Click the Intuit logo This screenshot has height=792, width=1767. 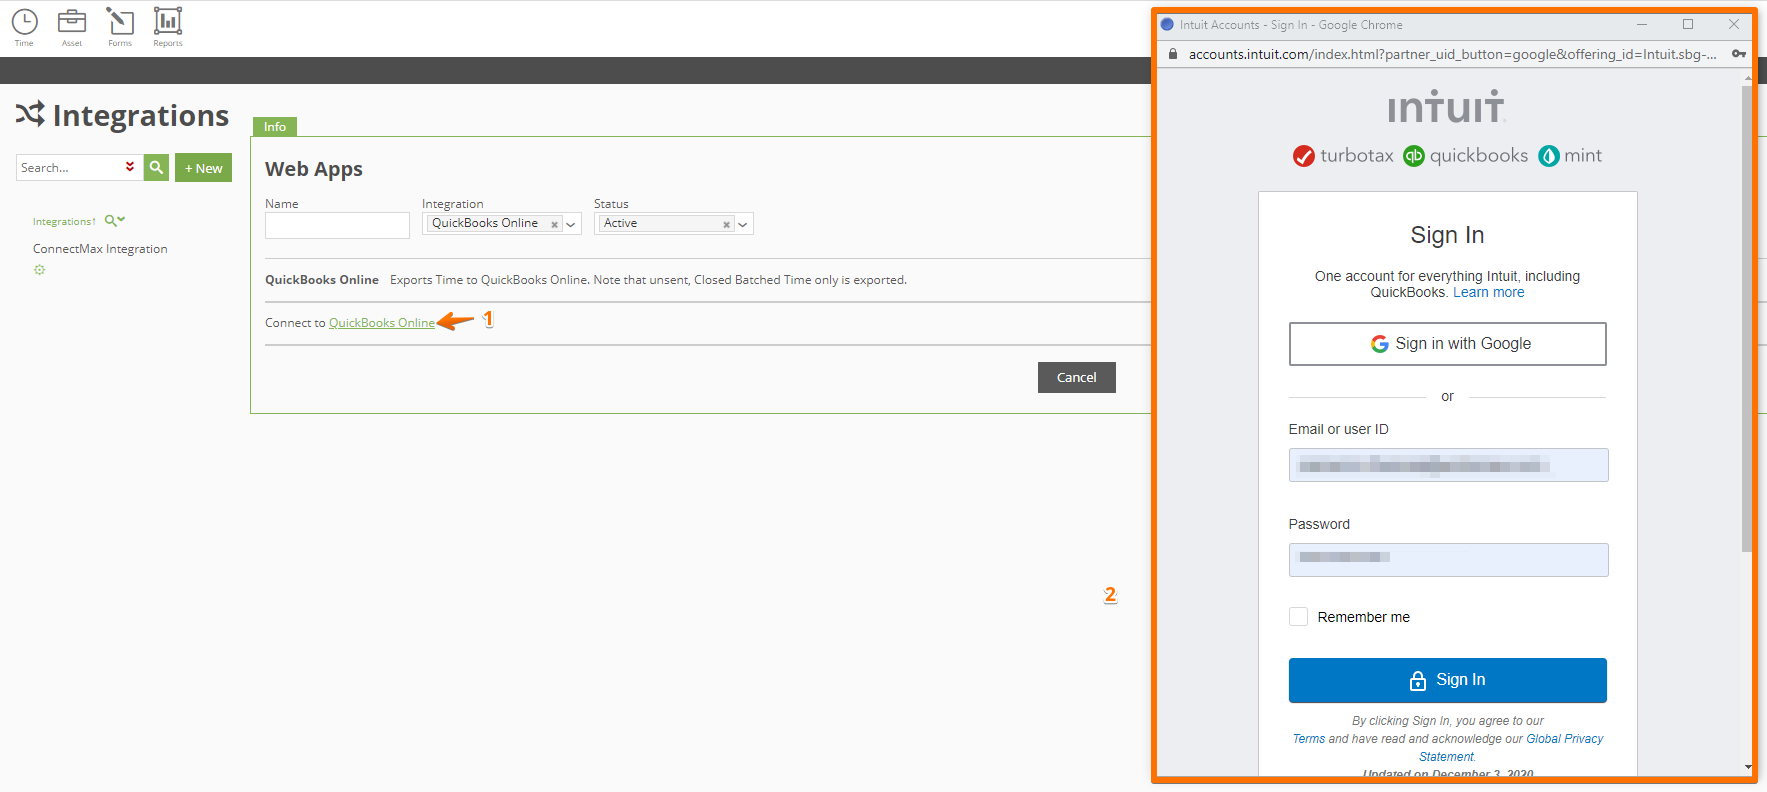pyautogui.click(x=1446, y=107)
